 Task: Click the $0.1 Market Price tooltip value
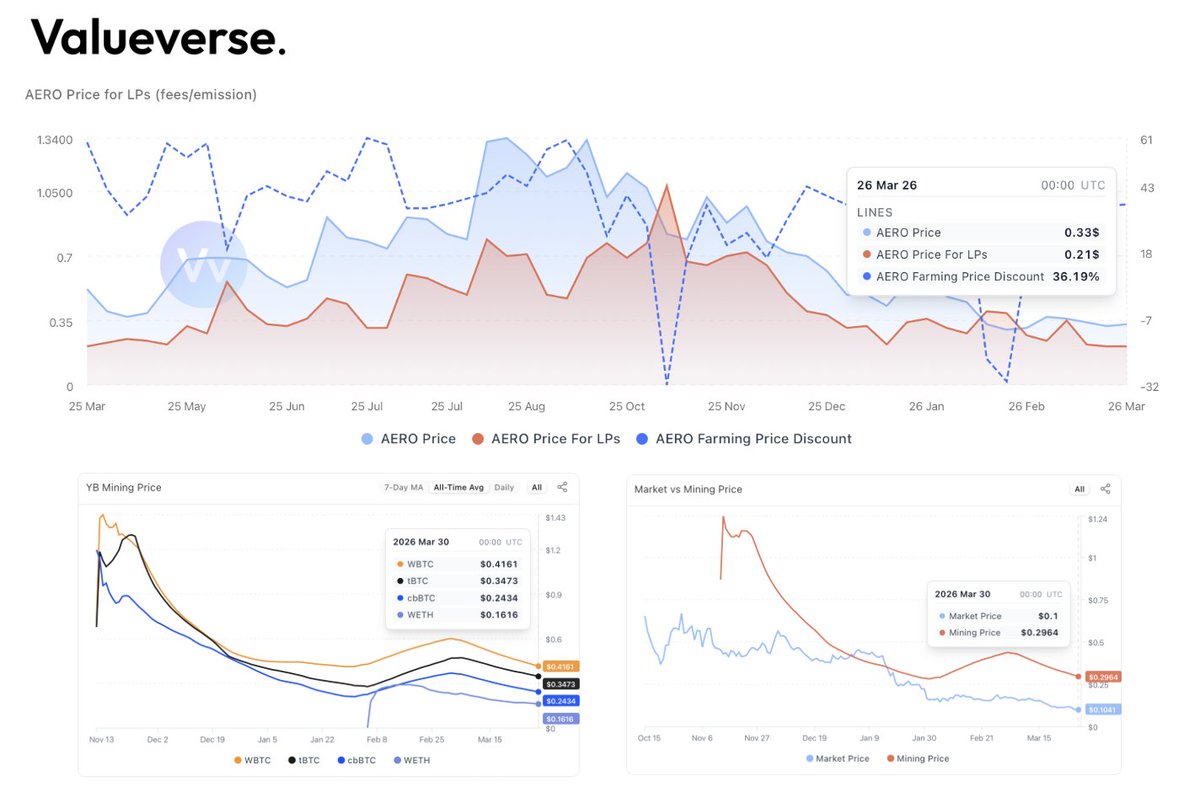[x=1050, y=616]
